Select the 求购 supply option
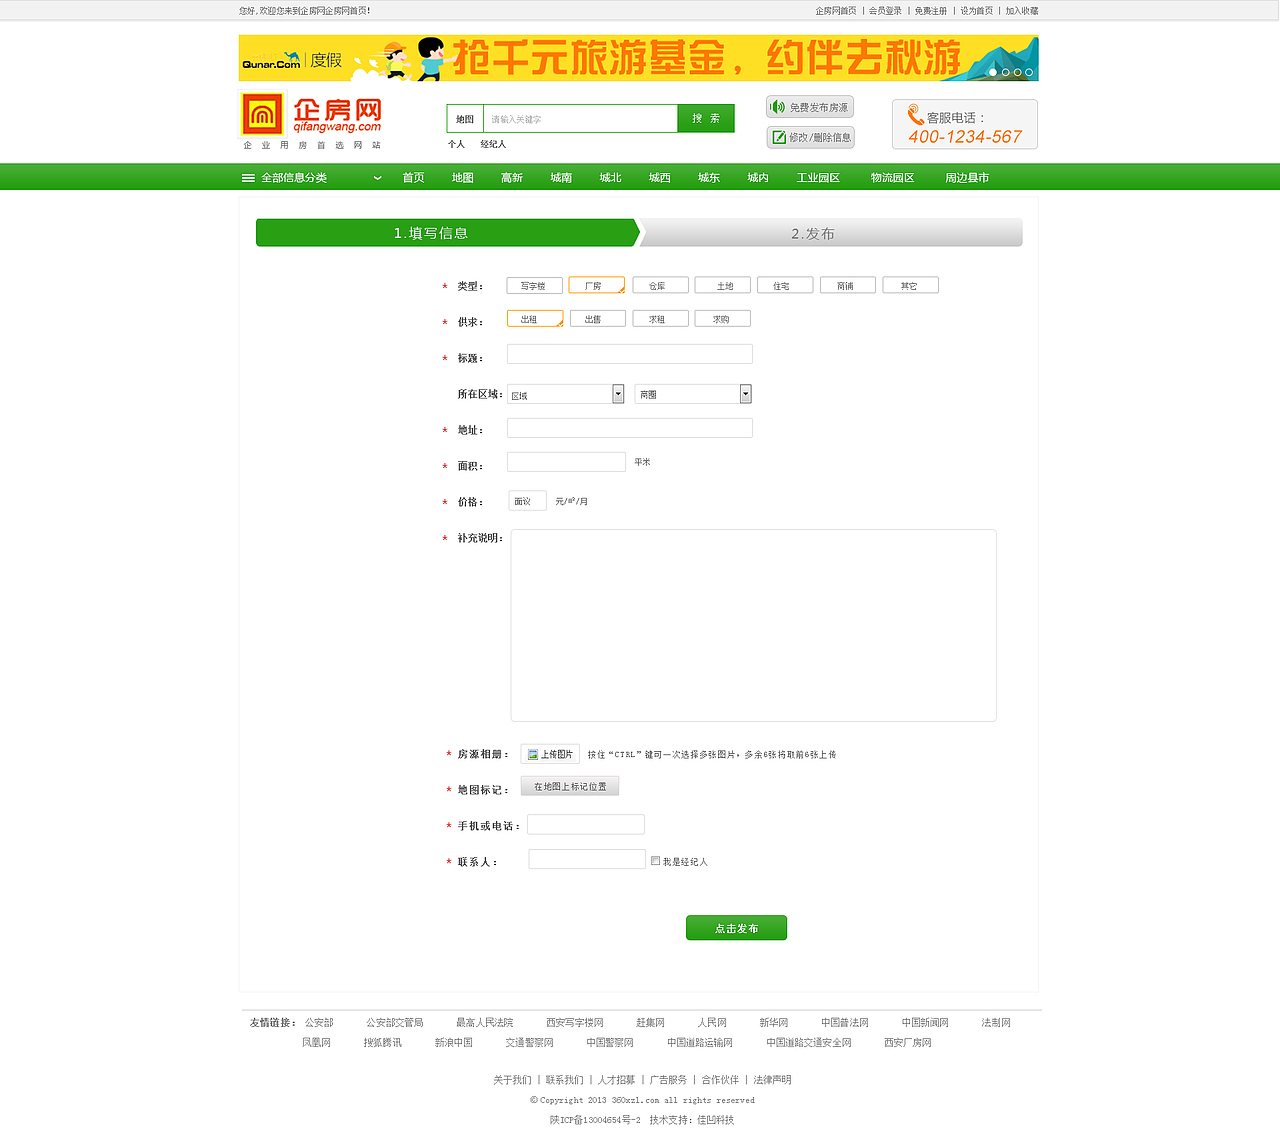Screen dimensions: 1280x1143 point(722,319)
